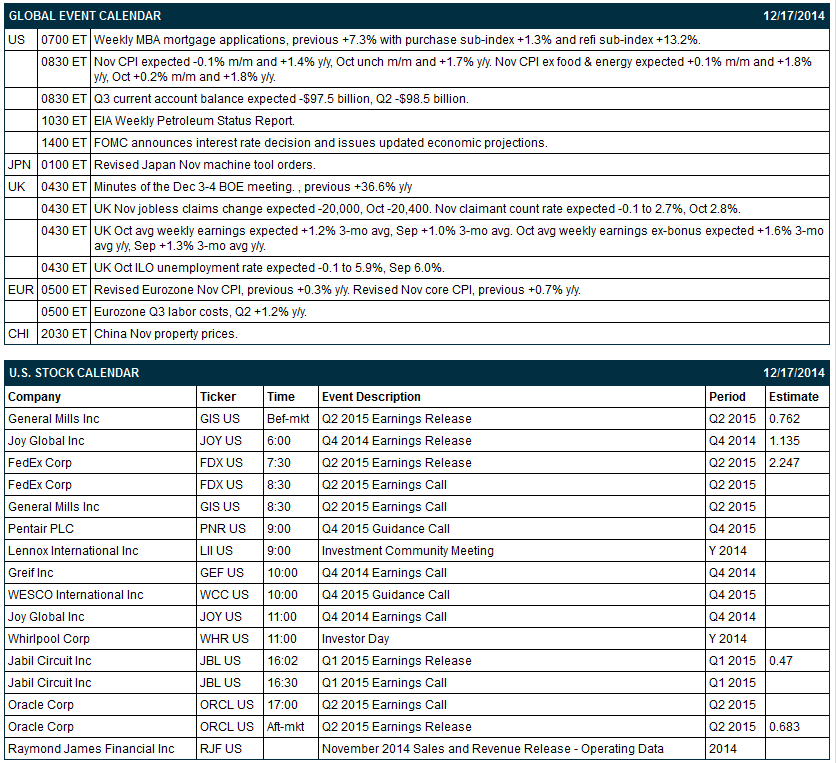
Task: Select Whirlpool Corp company name
Action: point(49,639)
